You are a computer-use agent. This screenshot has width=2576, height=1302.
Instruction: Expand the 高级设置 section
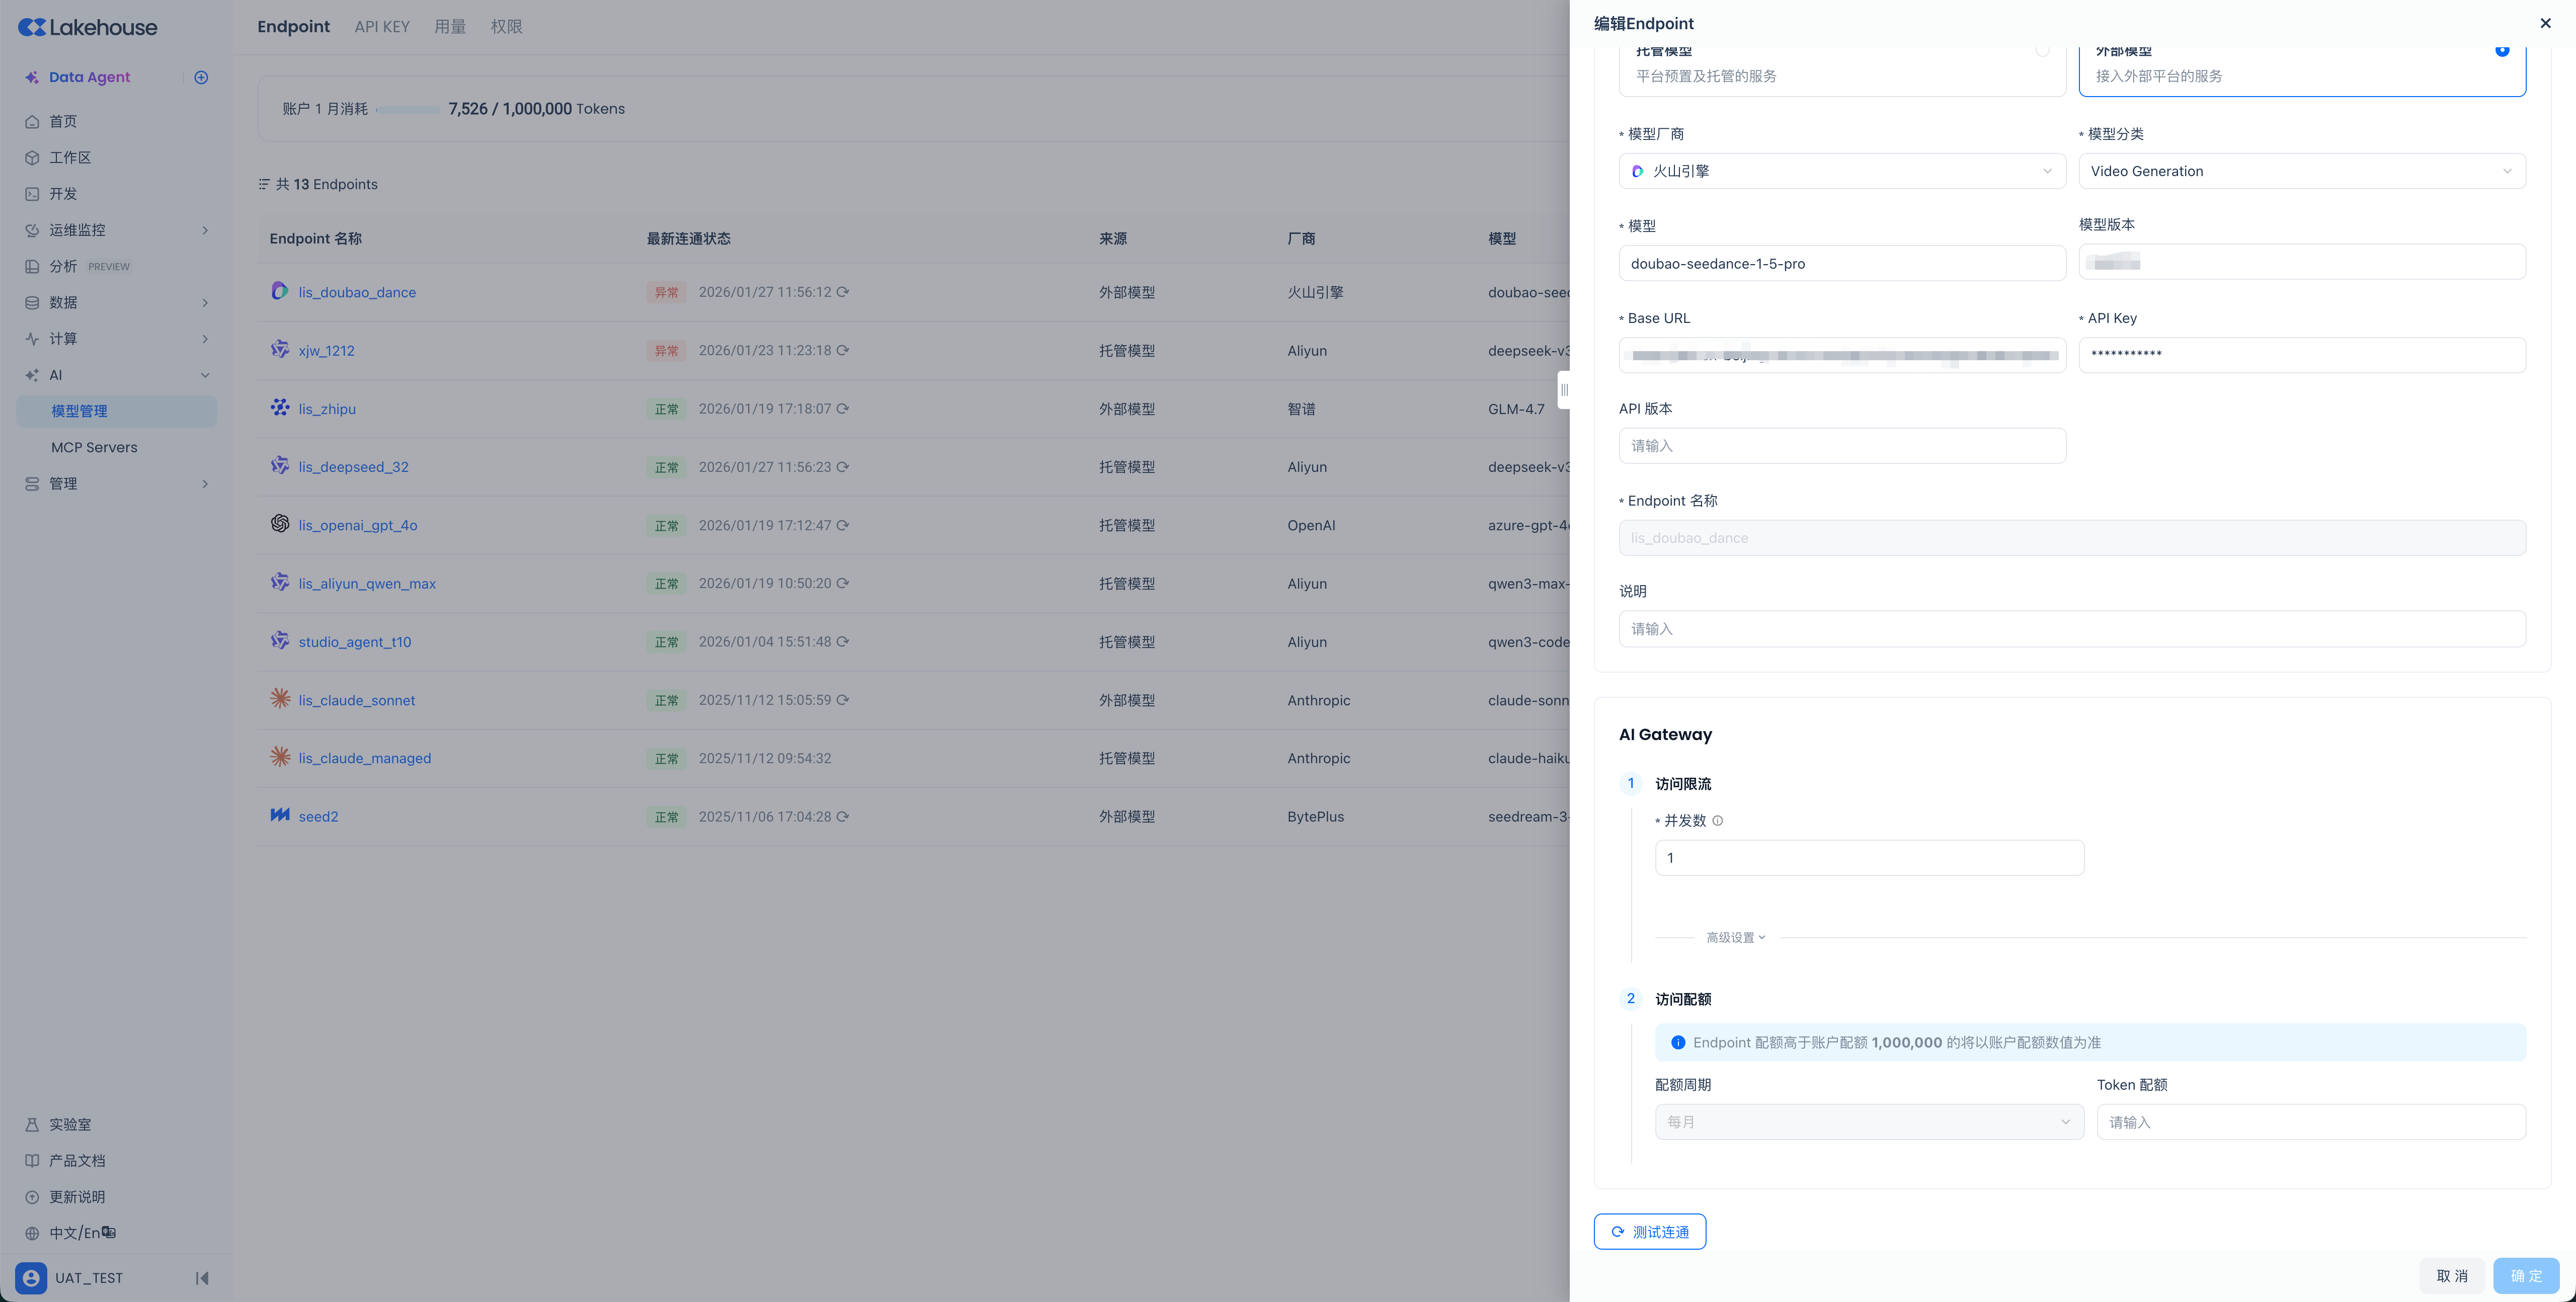pyautogui.click(x=1735, y=937)
